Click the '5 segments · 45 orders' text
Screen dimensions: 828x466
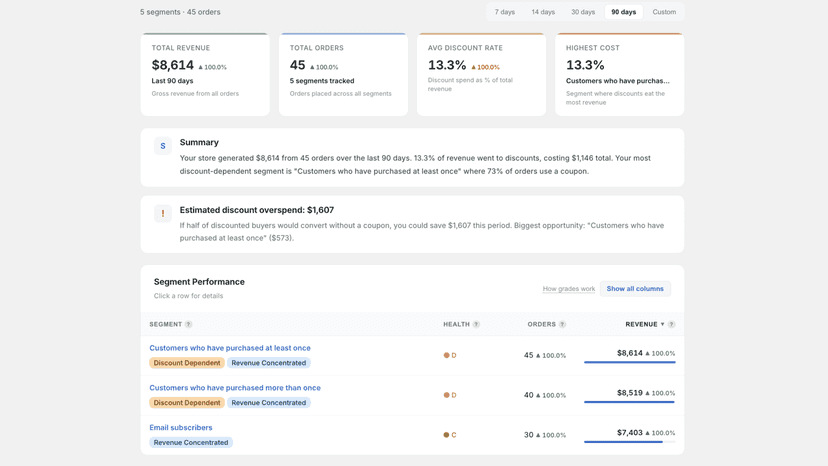point(180,12)
